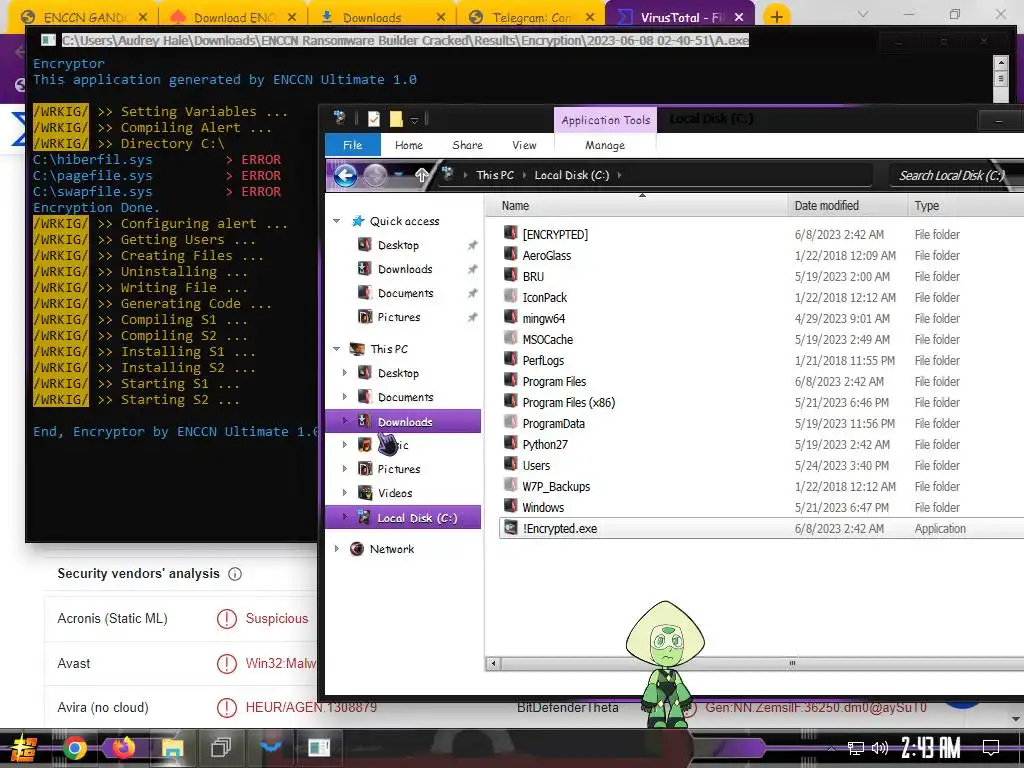Select the ProgramData folder icon
This screenshot has width=1024, height=768.
511,423
